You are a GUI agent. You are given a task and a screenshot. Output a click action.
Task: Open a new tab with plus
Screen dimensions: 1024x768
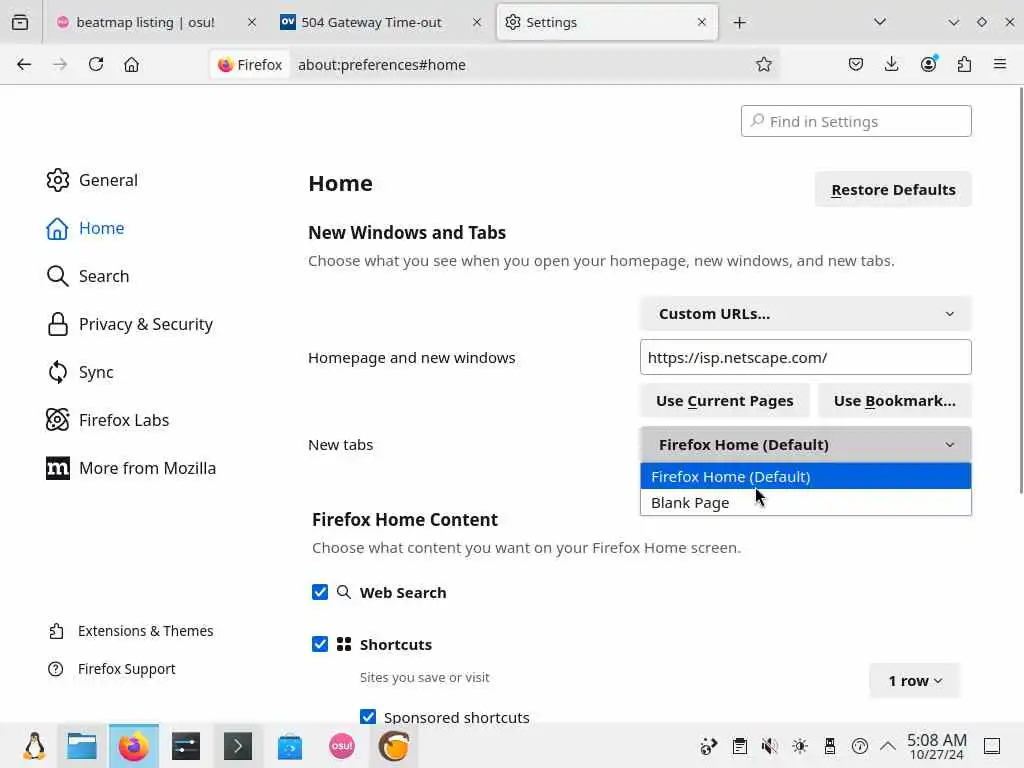click(739, 22)
